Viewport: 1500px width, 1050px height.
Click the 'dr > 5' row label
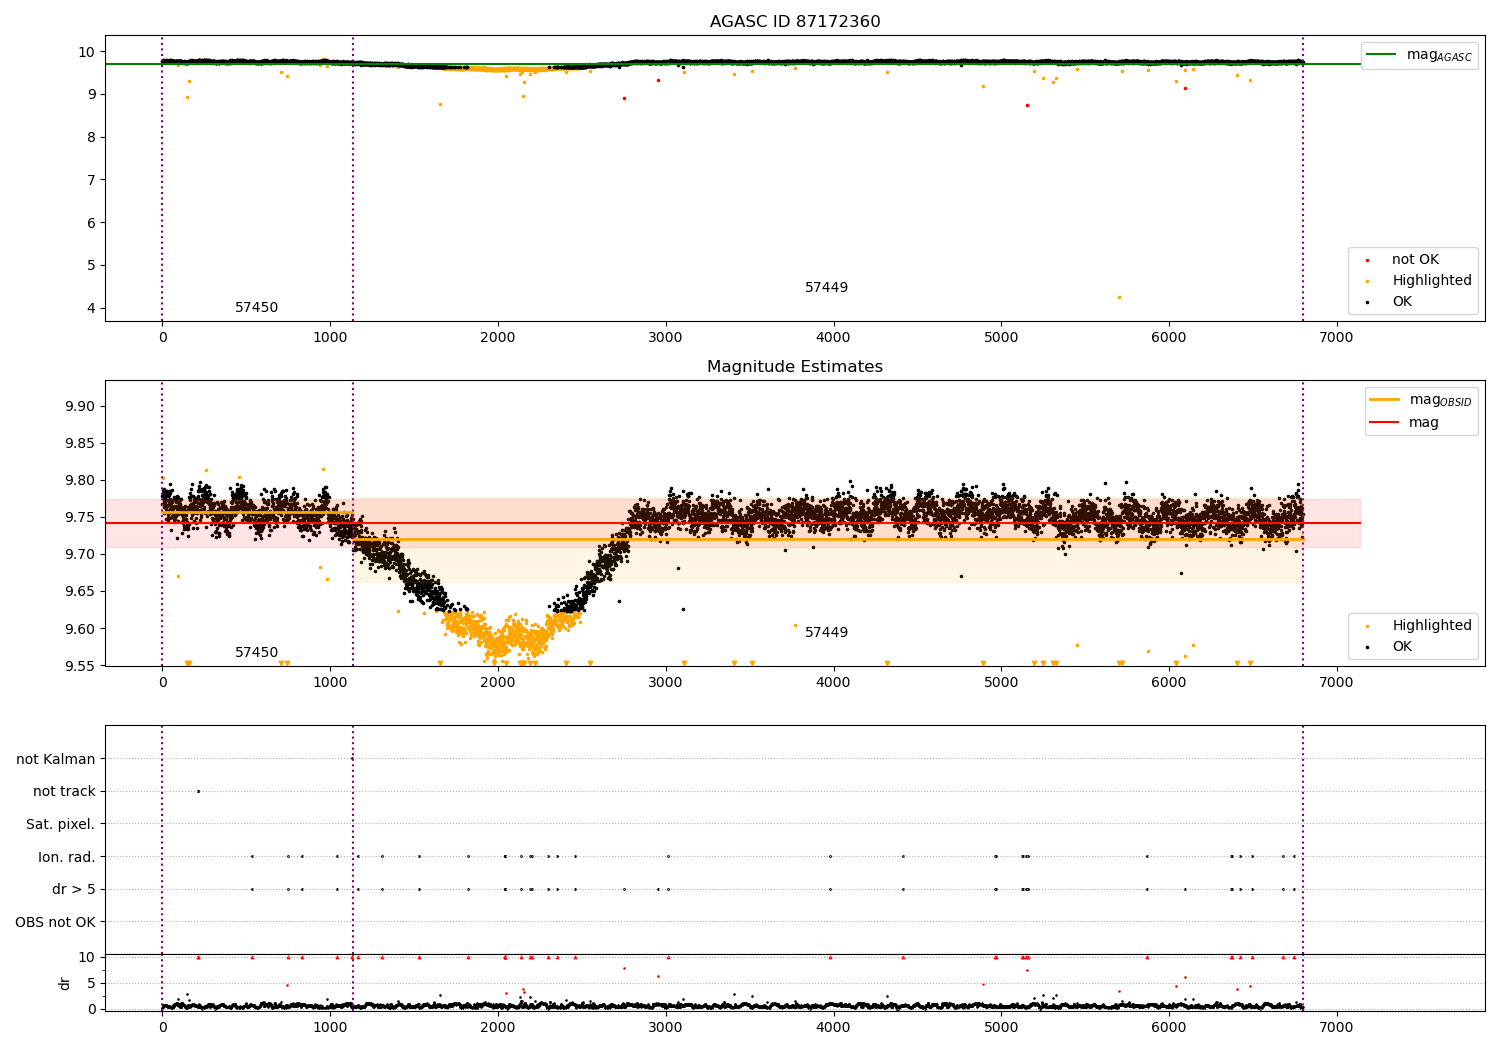pos(74,889)
